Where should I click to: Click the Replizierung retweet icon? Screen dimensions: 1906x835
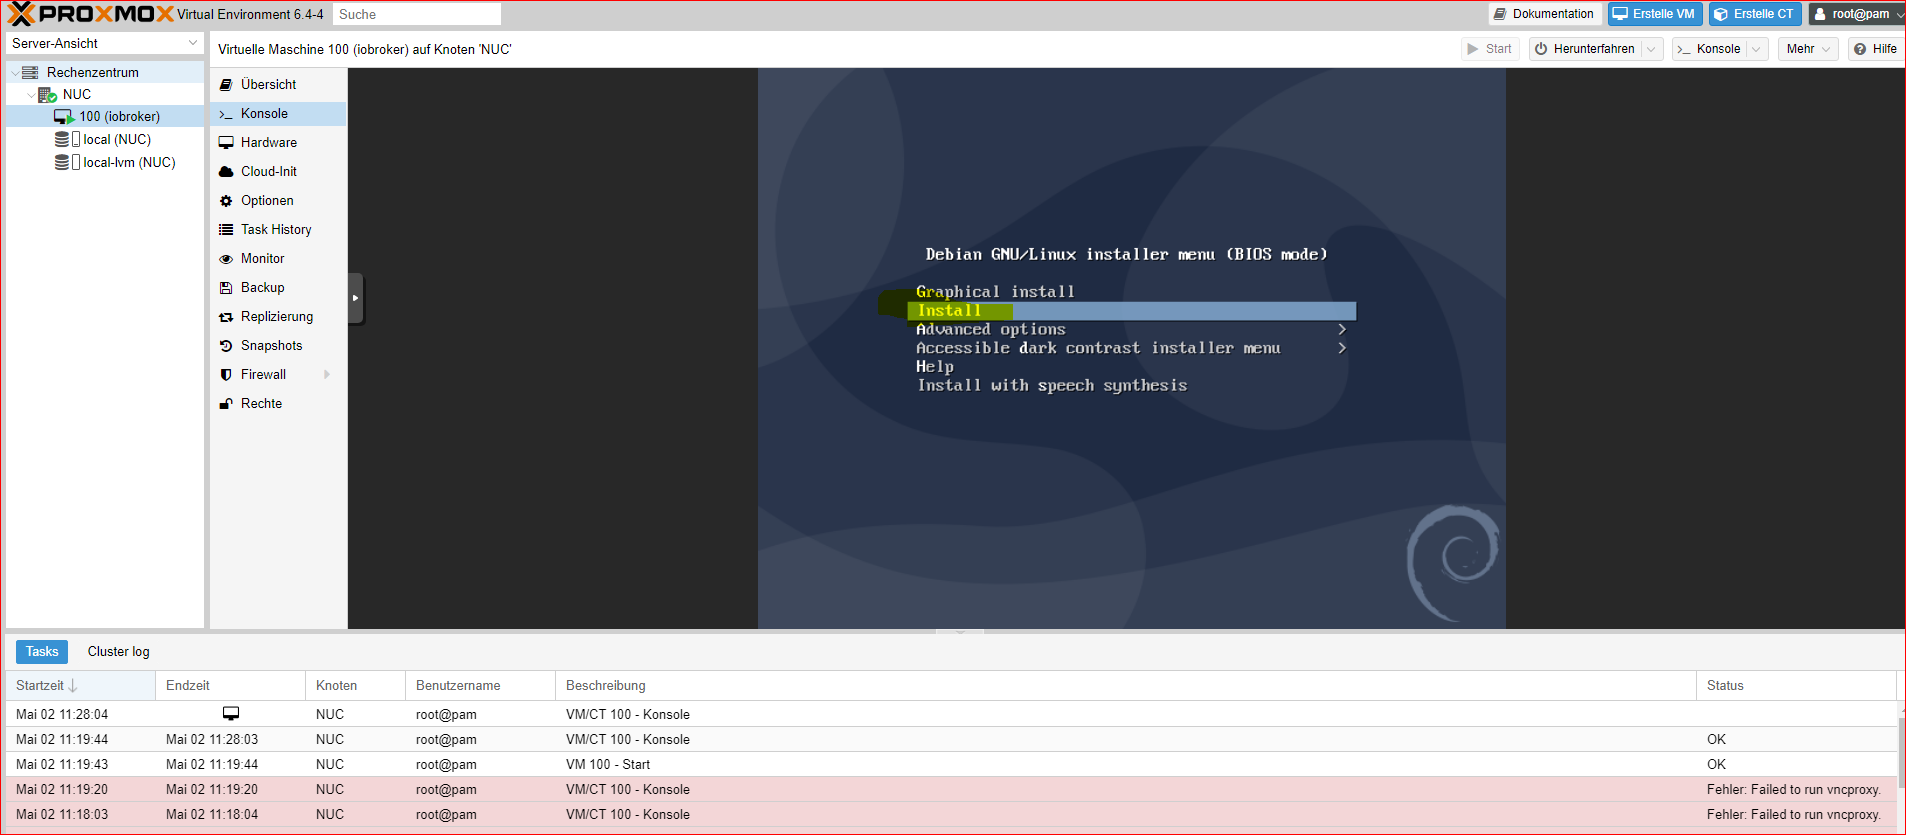pos(226,317)
